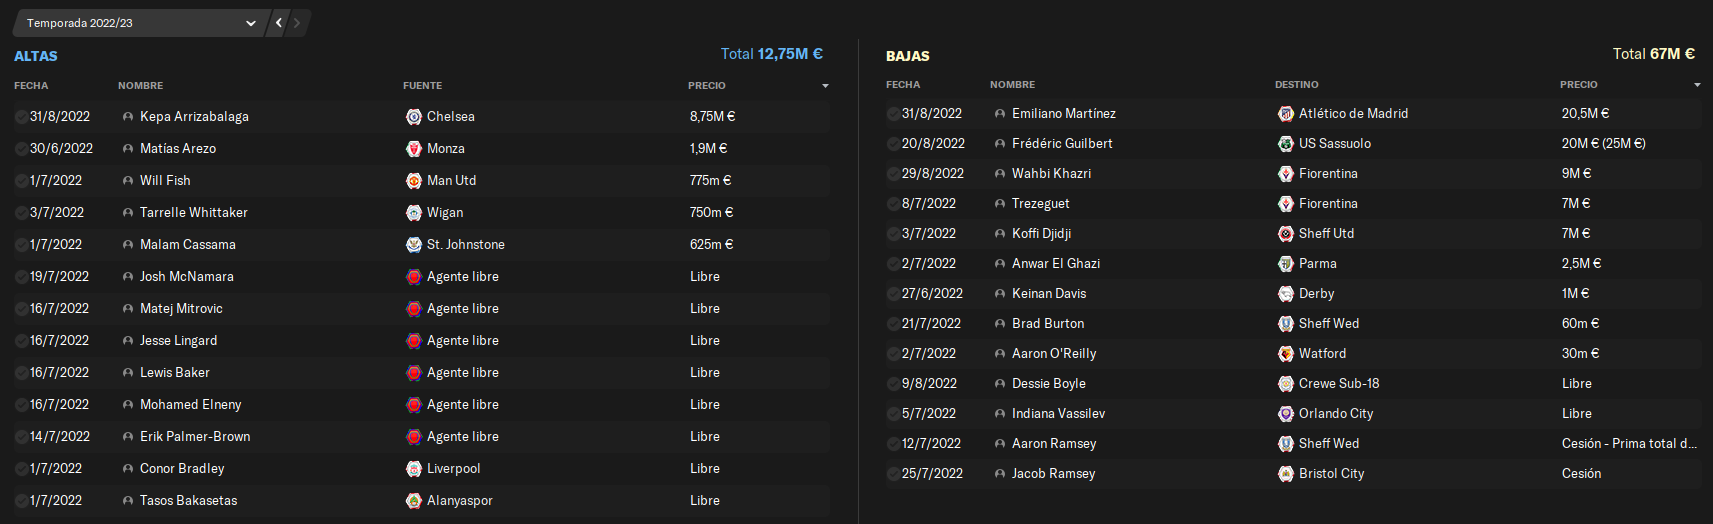Go to the next season arrow

point(297,23)
